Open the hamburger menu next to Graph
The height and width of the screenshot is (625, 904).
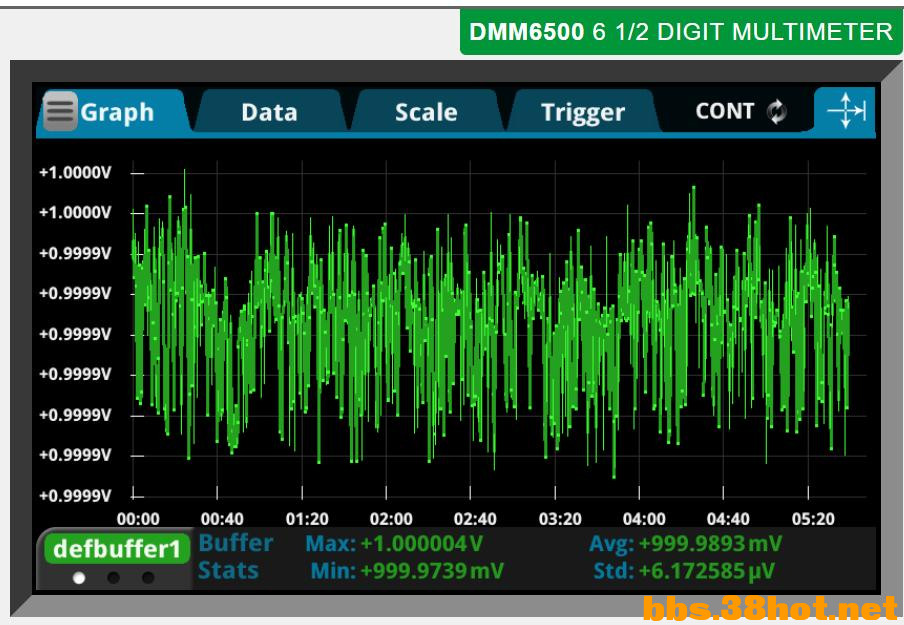click(61, 112)
